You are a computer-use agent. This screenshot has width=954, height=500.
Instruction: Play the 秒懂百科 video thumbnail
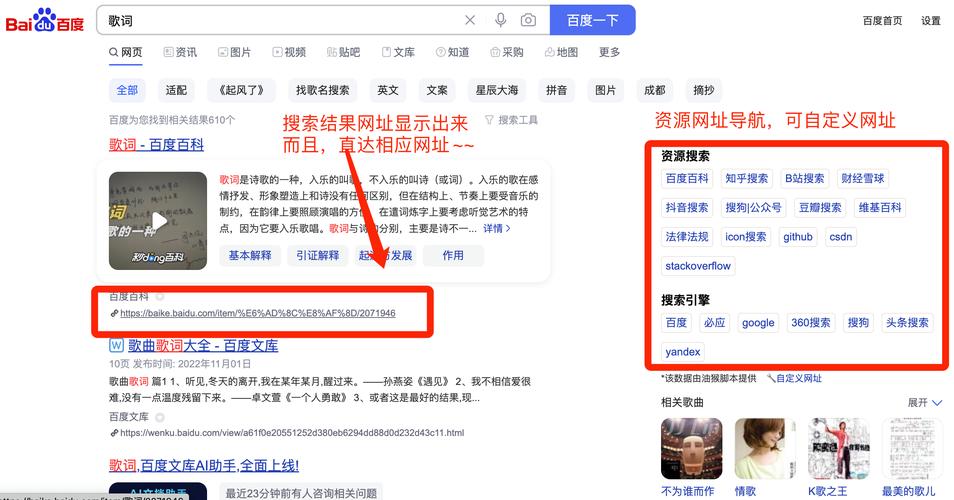(158, 221)
